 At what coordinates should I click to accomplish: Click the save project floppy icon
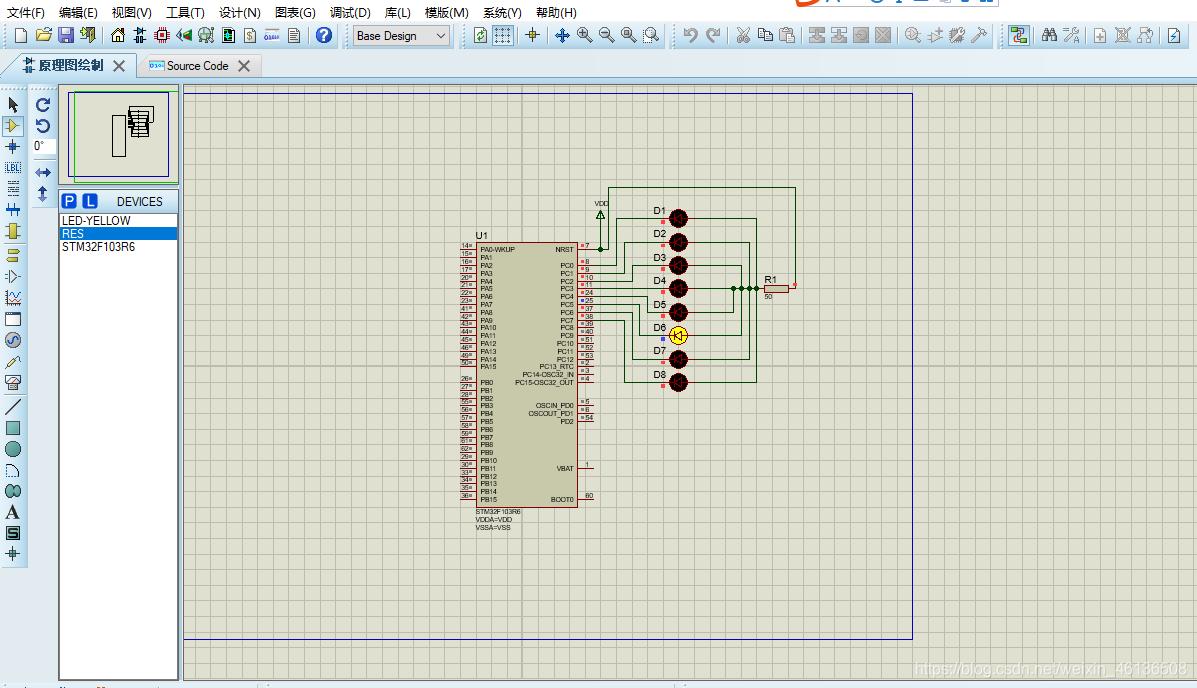[x=66, y=35]
